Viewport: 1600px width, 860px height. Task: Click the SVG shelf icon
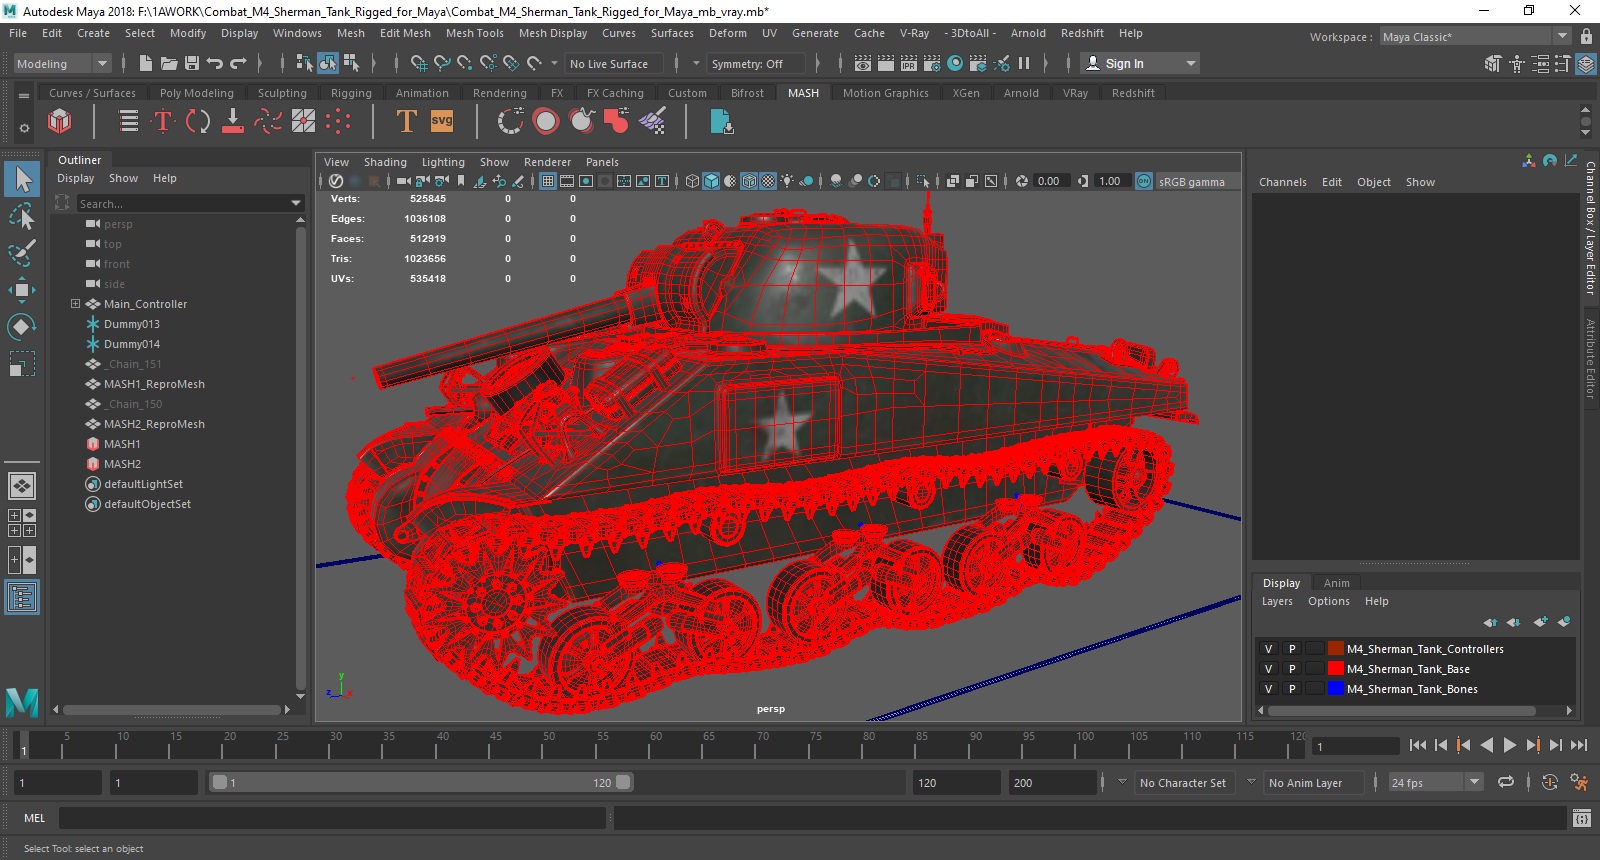click(442, 122)
